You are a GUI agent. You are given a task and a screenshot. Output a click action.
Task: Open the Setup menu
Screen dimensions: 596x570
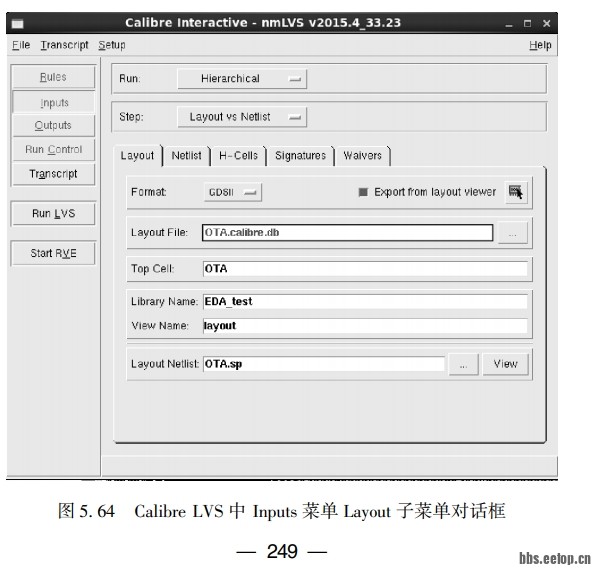pyautogui.click(x=112, y=45)
